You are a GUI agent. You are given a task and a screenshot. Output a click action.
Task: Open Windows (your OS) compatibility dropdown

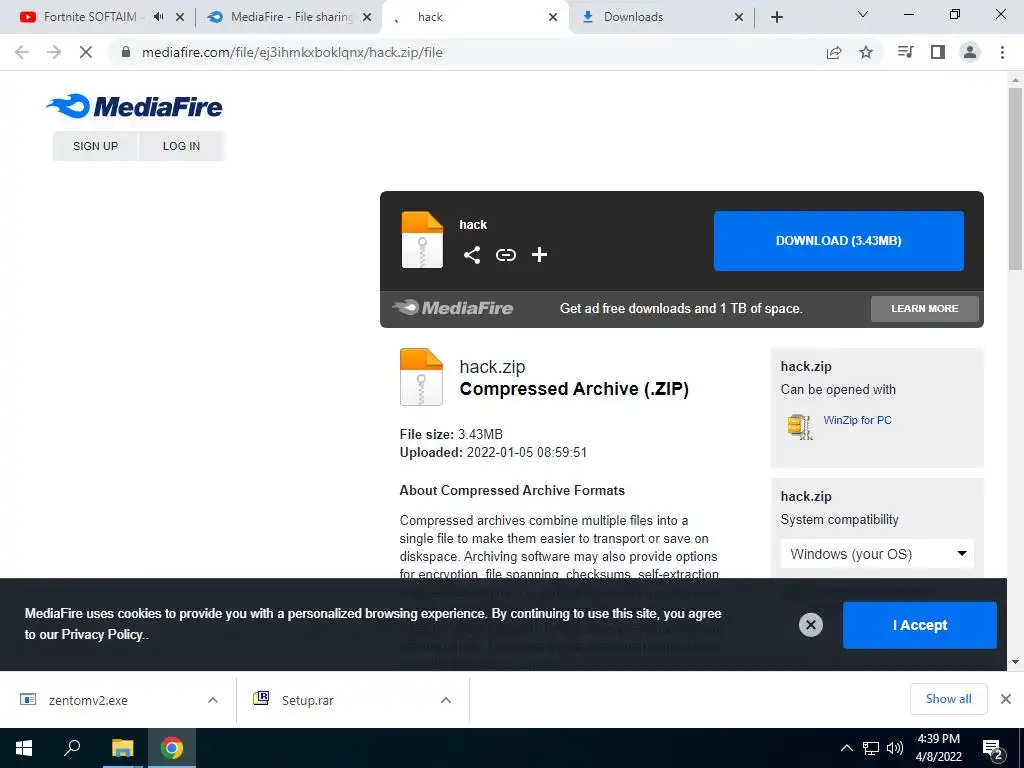click(x=877, y=554)
